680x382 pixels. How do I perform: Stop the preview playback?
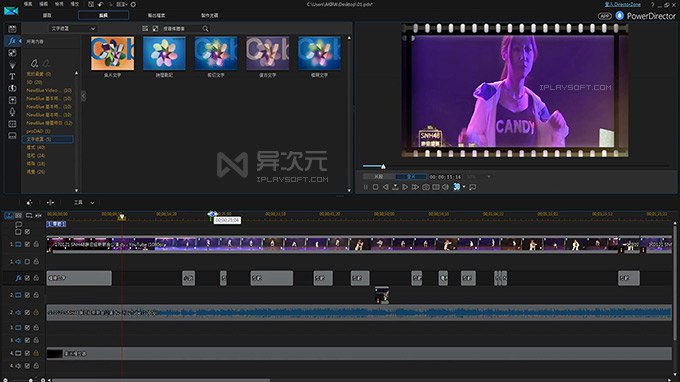pyautogui.click(x=376, y=187)
